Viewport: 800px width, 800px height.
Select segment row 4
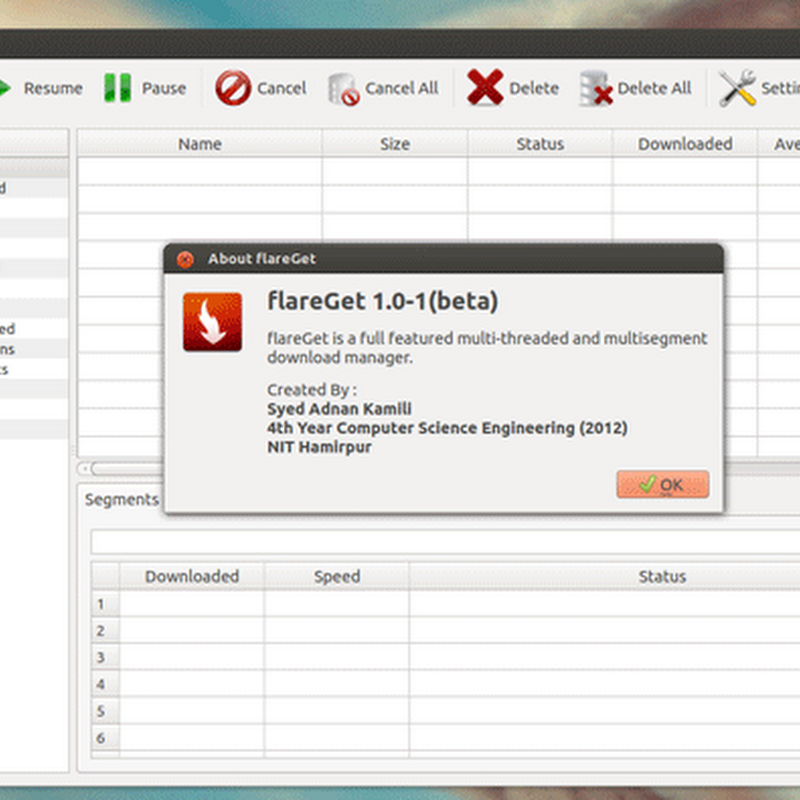coord(105,684)
